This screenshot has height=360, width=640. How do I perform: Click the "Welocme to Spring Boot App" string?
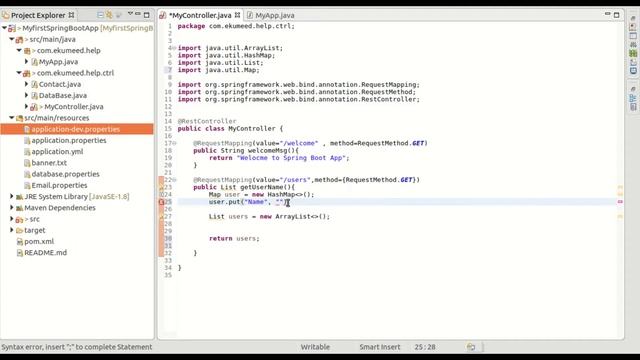pyautogui.click(x=291, y=158)
